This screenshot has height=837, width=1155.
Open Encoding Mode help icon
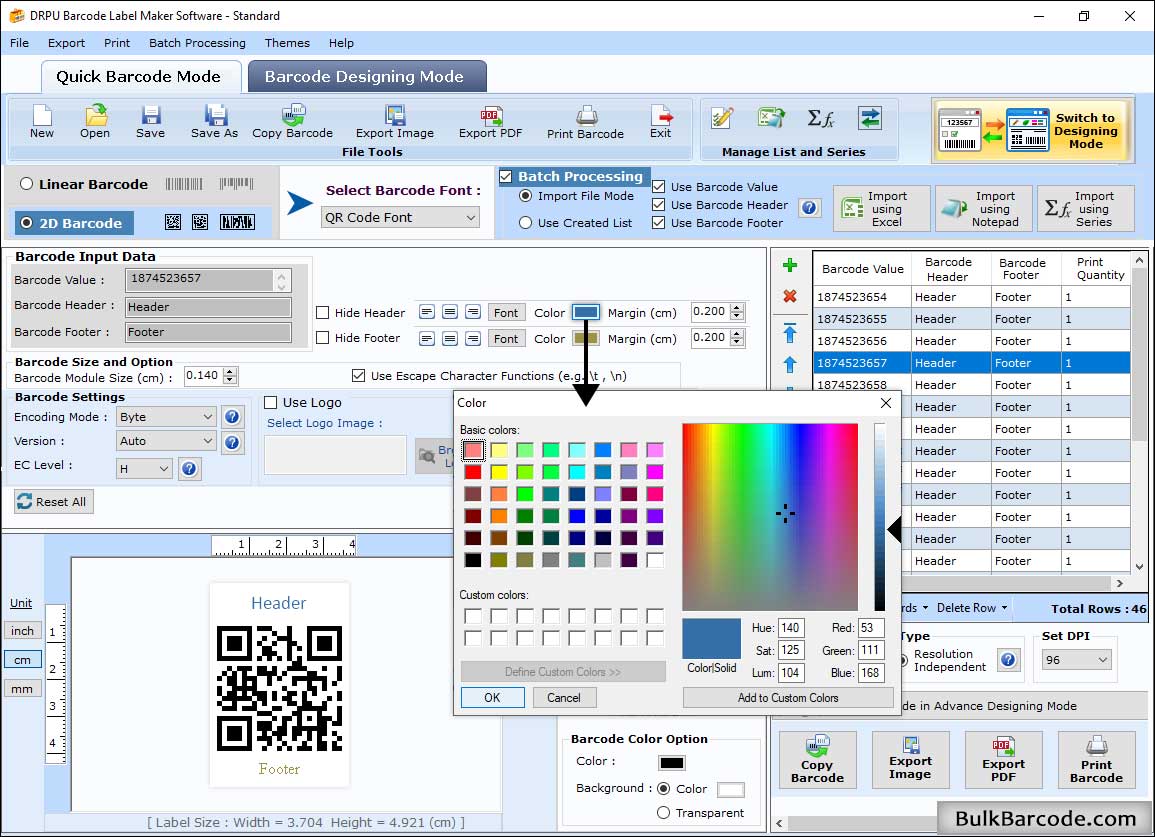[x=232, y=417]
